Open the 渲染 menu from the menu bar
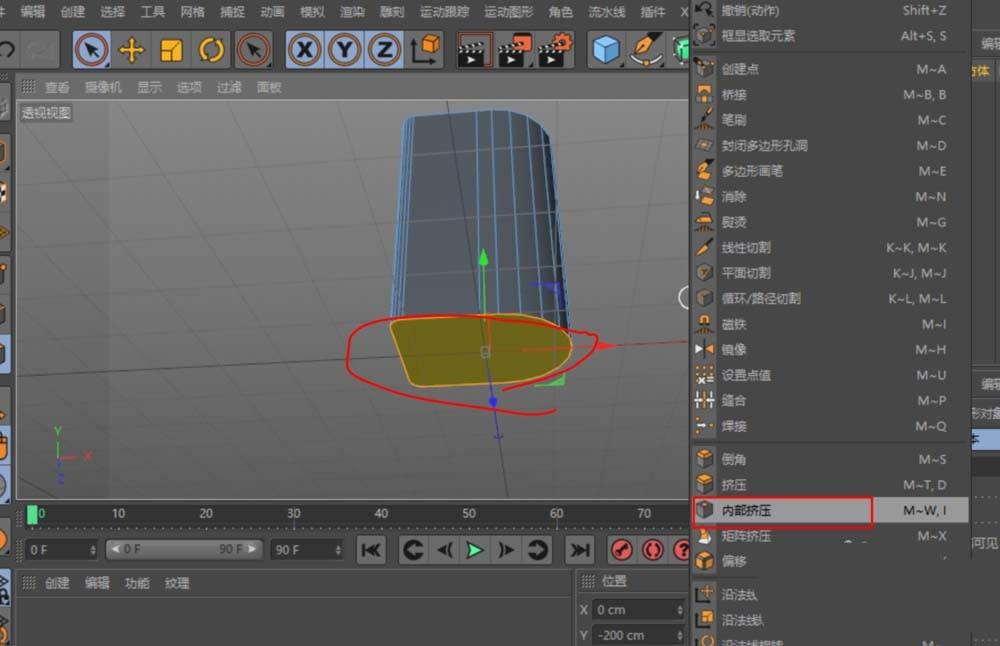This screenshot has width=1000, height=646. 351,12
